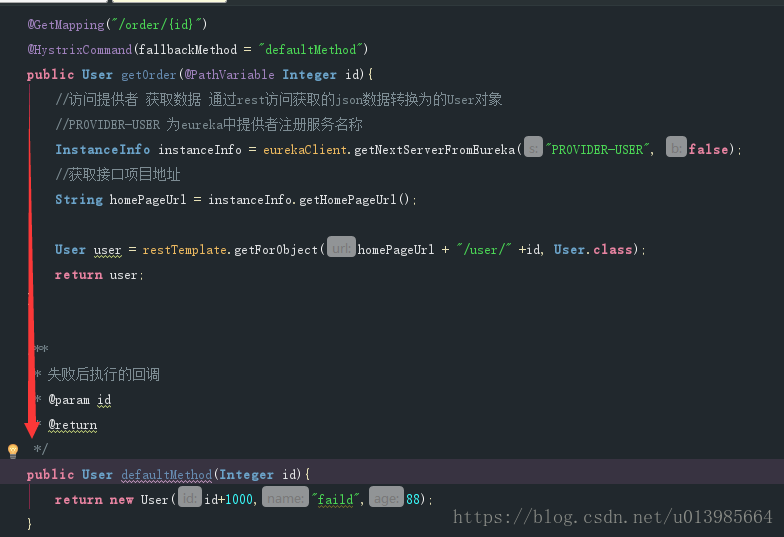784x537 pixels.
Task: Click the 'return user;' statement
Action: point(99,274)
